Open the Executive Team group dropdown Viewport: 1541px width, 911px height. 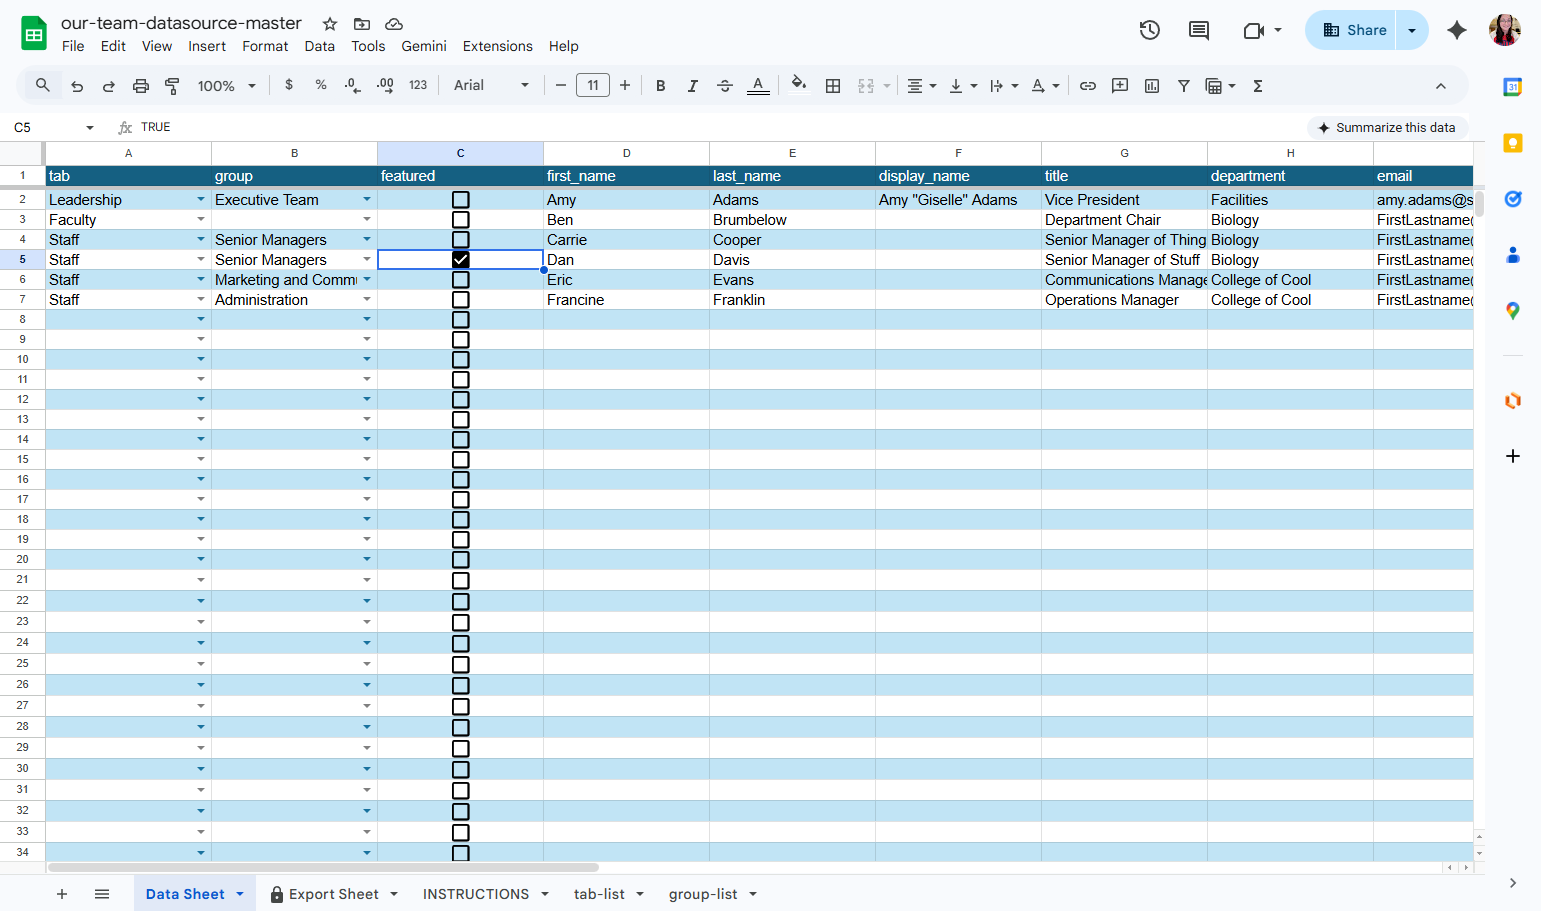pyautogui.click(x=367, y=200)
